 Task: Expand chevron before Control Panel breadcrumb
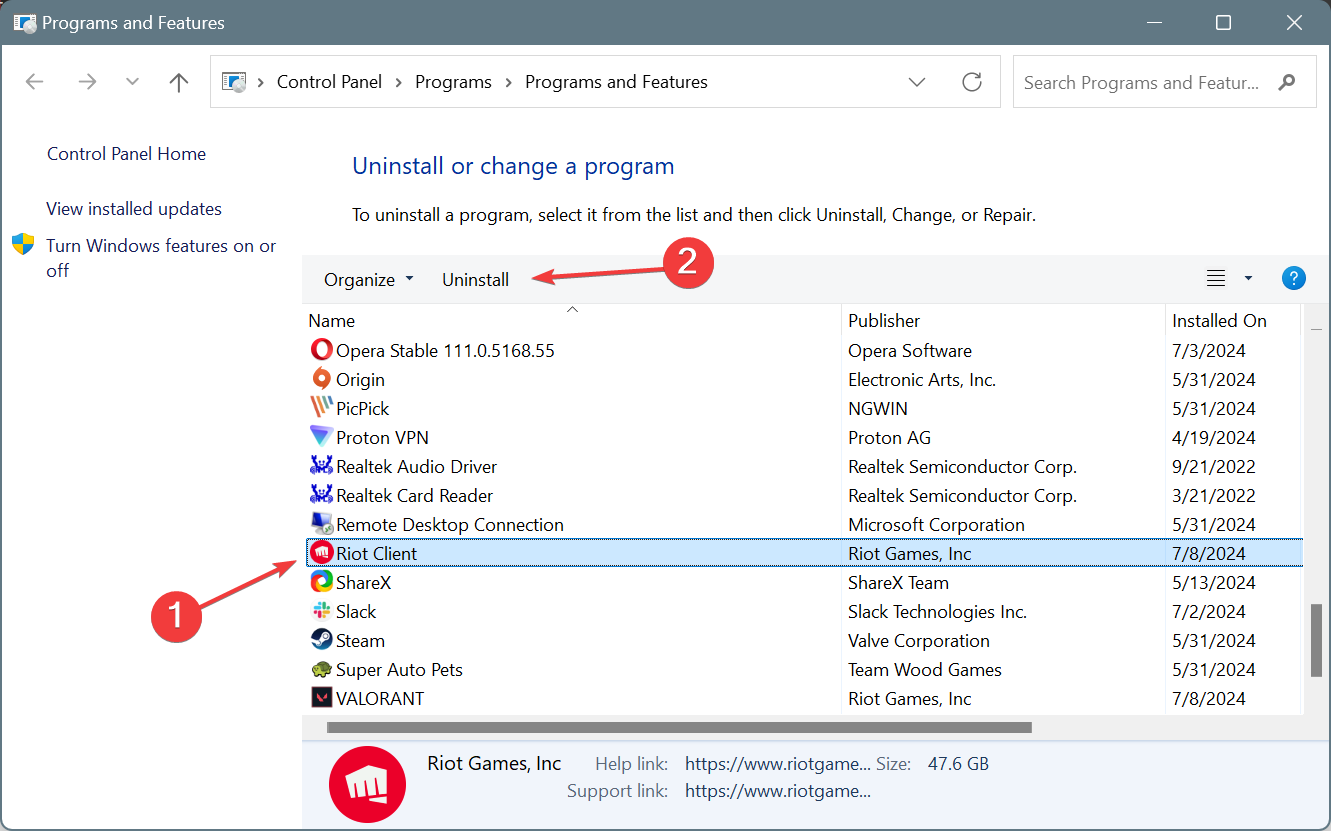262,82
